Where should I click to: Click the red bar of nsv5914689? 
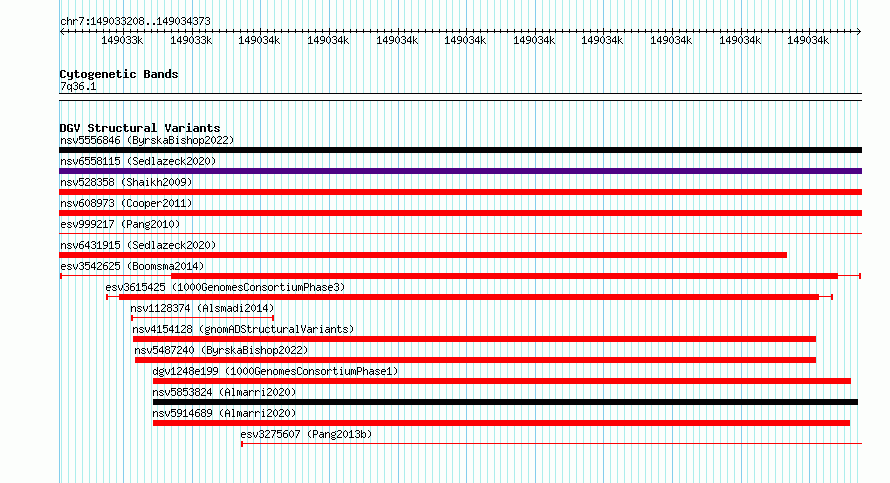click(501, 423)
